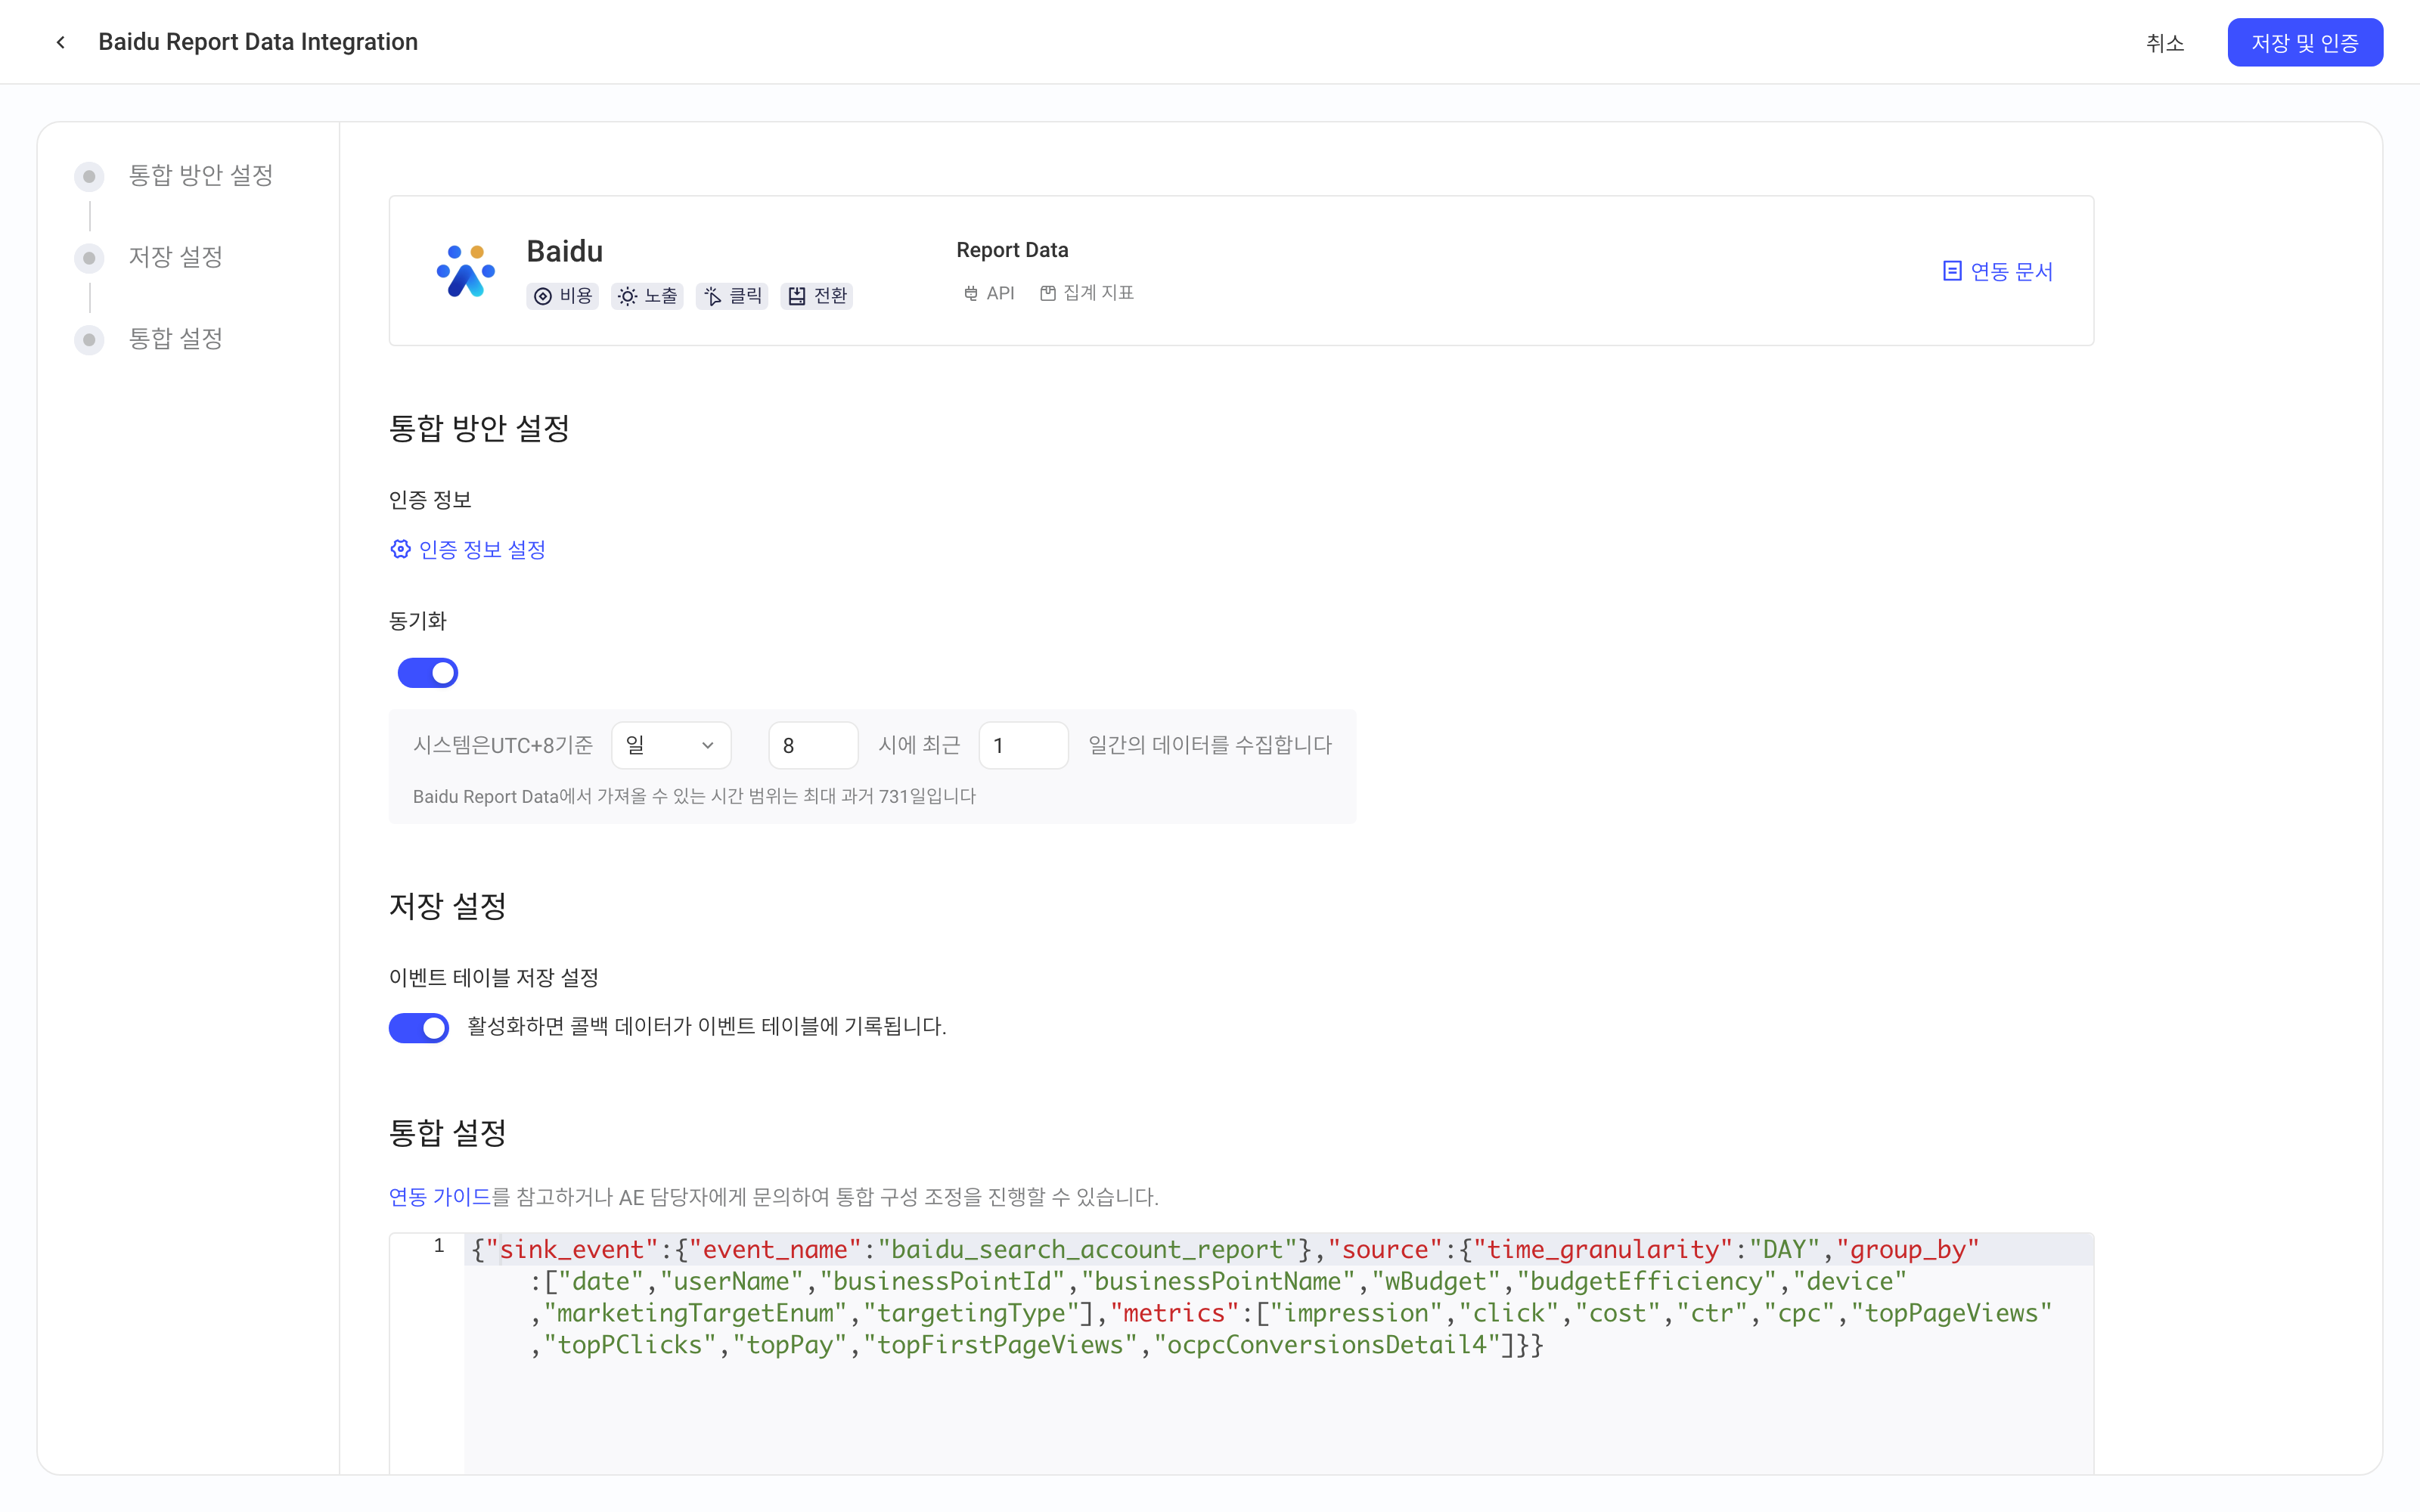Click 저장 및 인증 button

coord(2305,42)
